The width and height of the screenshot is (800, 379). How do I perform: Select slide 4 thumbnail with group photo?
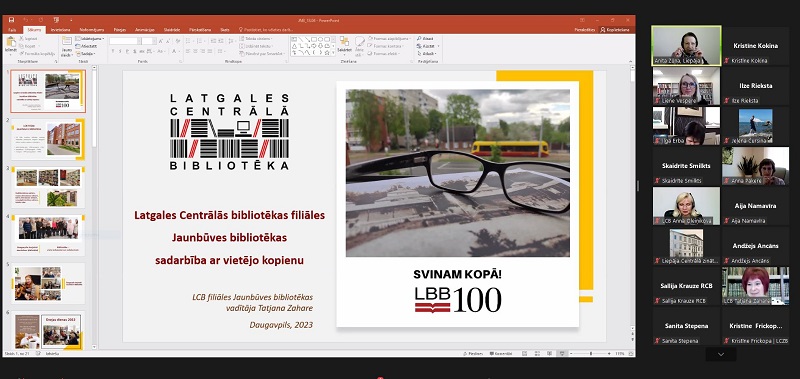click(48, 235)
